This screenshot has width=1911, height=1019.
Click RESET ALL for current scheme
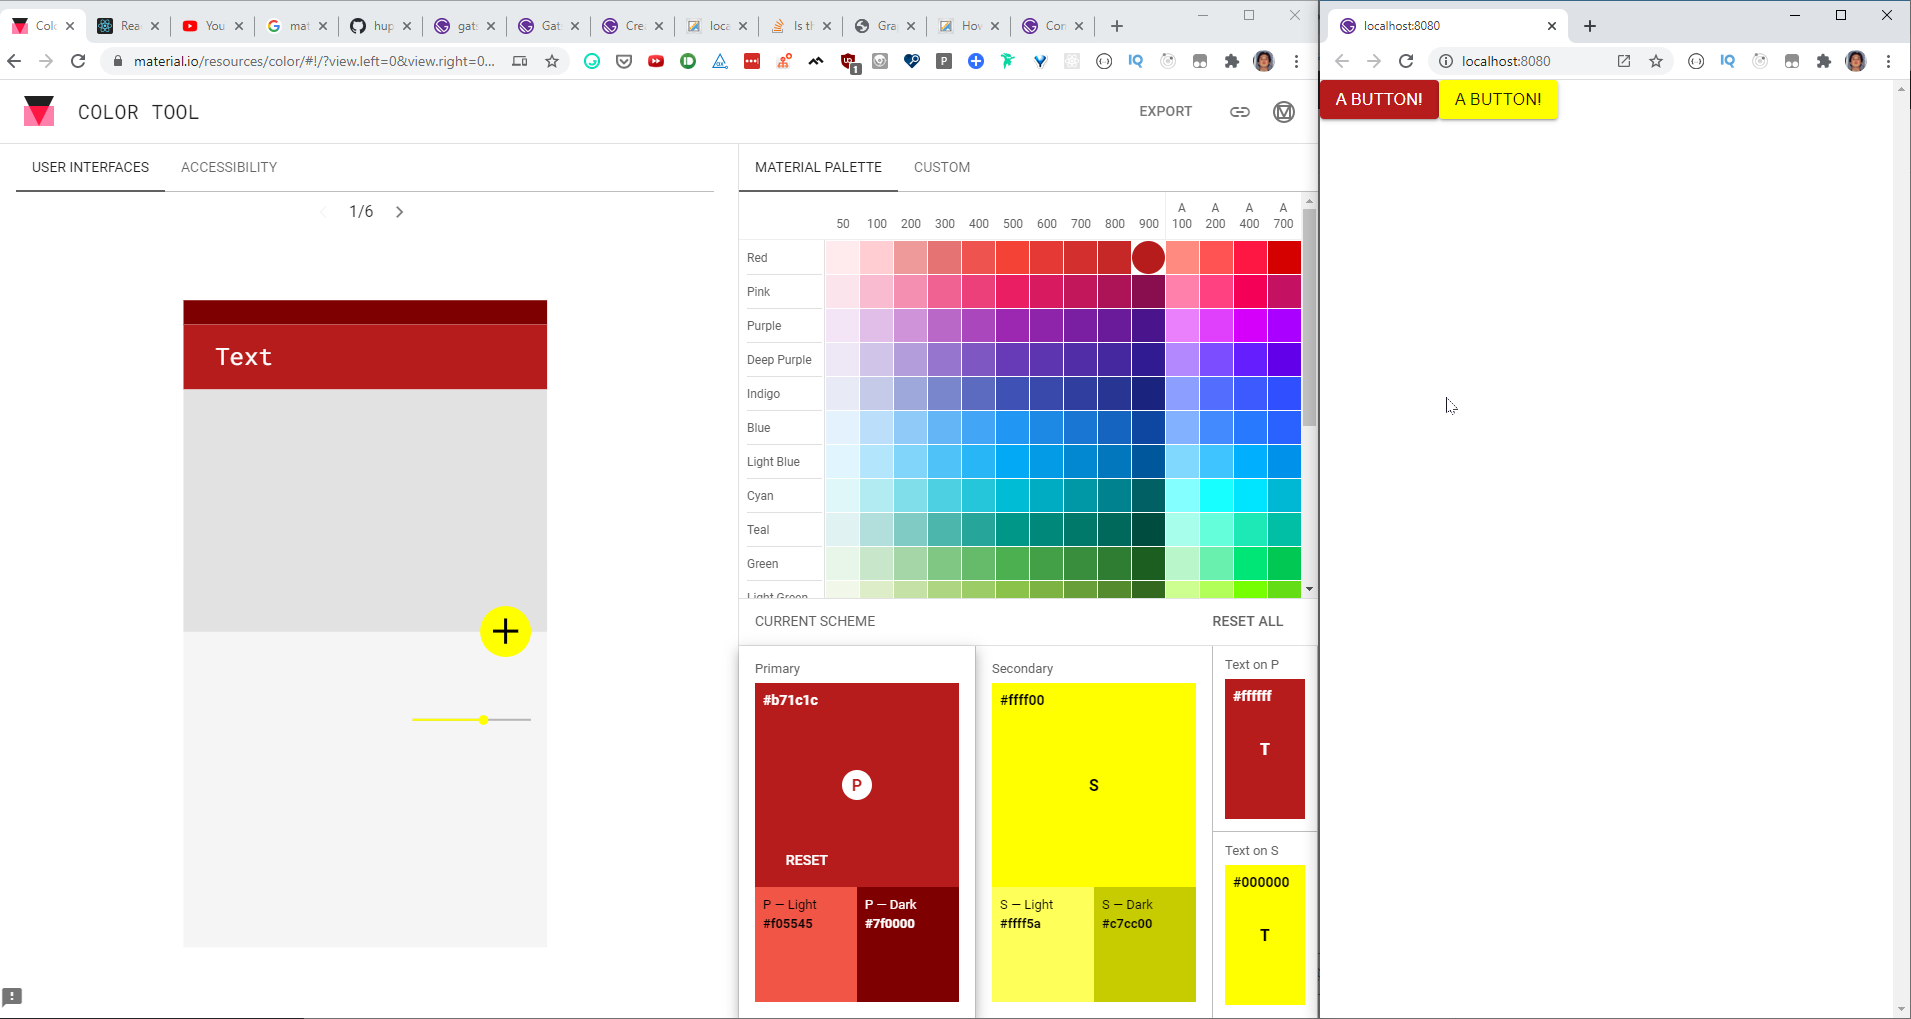tap(1247, 621)
